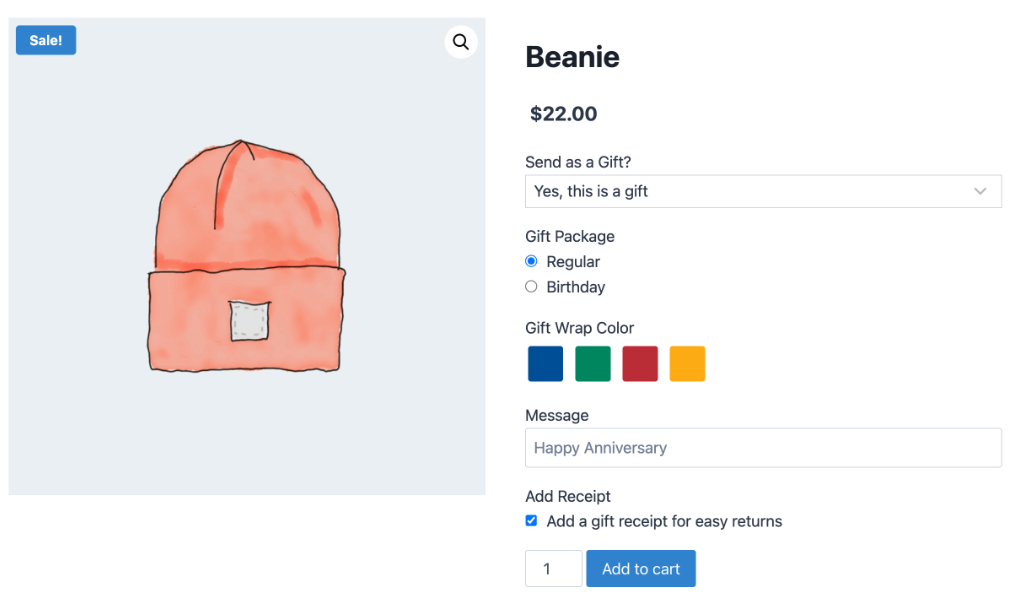Click the chevron arrow in gift dropdown

pyautogui.click(x=980, y=191)
